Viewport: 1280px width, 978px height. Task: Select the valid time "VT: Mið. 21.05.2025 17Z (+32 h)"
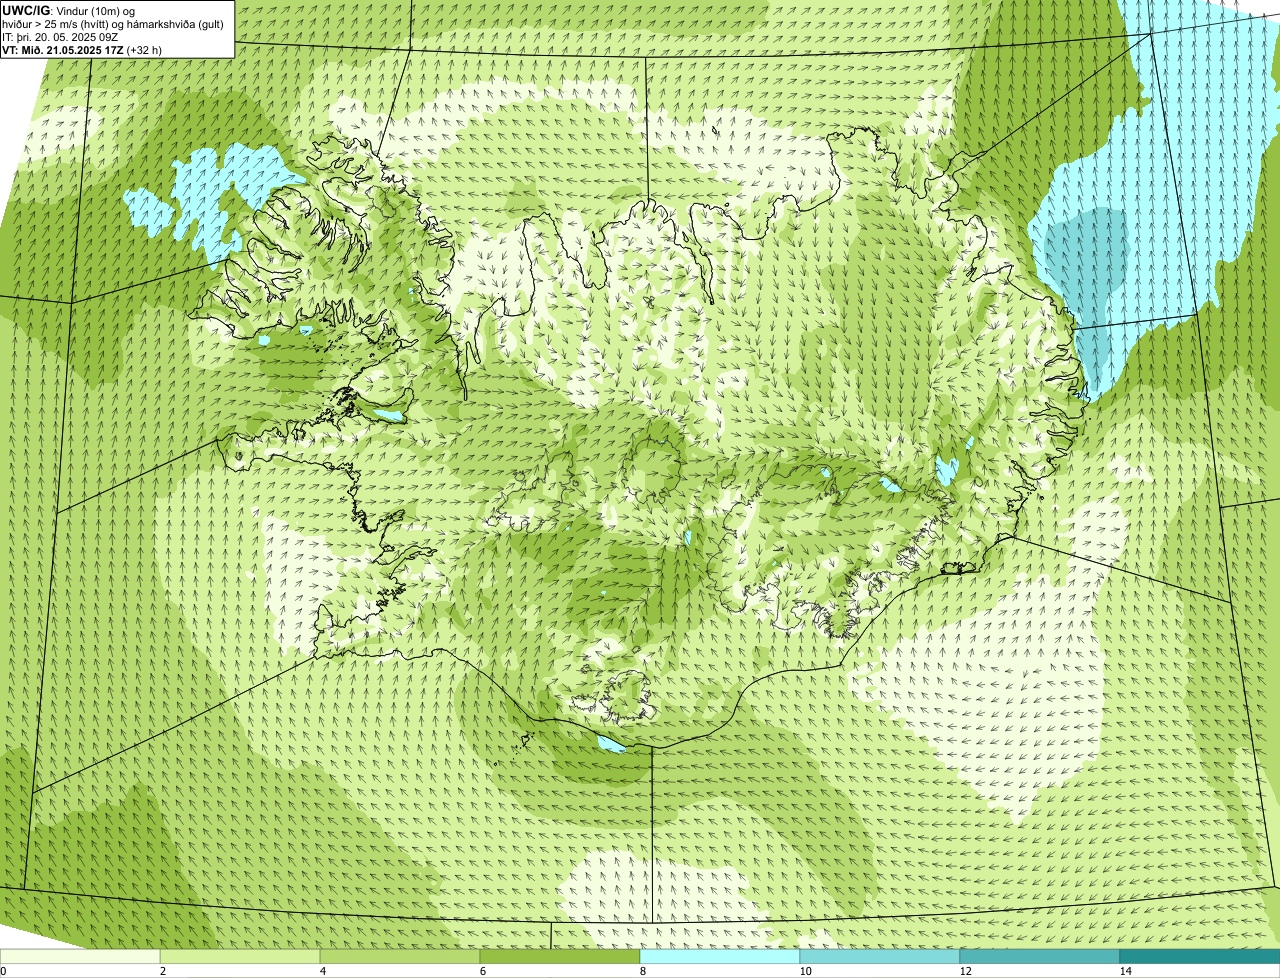point(82,49)
